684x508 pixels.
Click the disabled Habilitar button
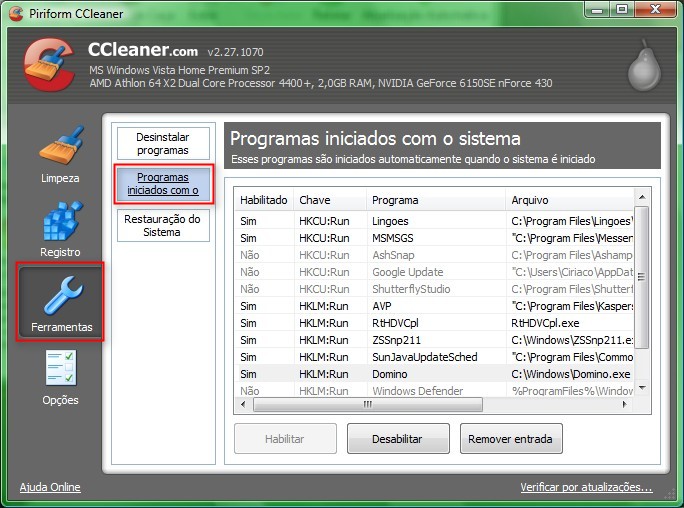point(285,439)
